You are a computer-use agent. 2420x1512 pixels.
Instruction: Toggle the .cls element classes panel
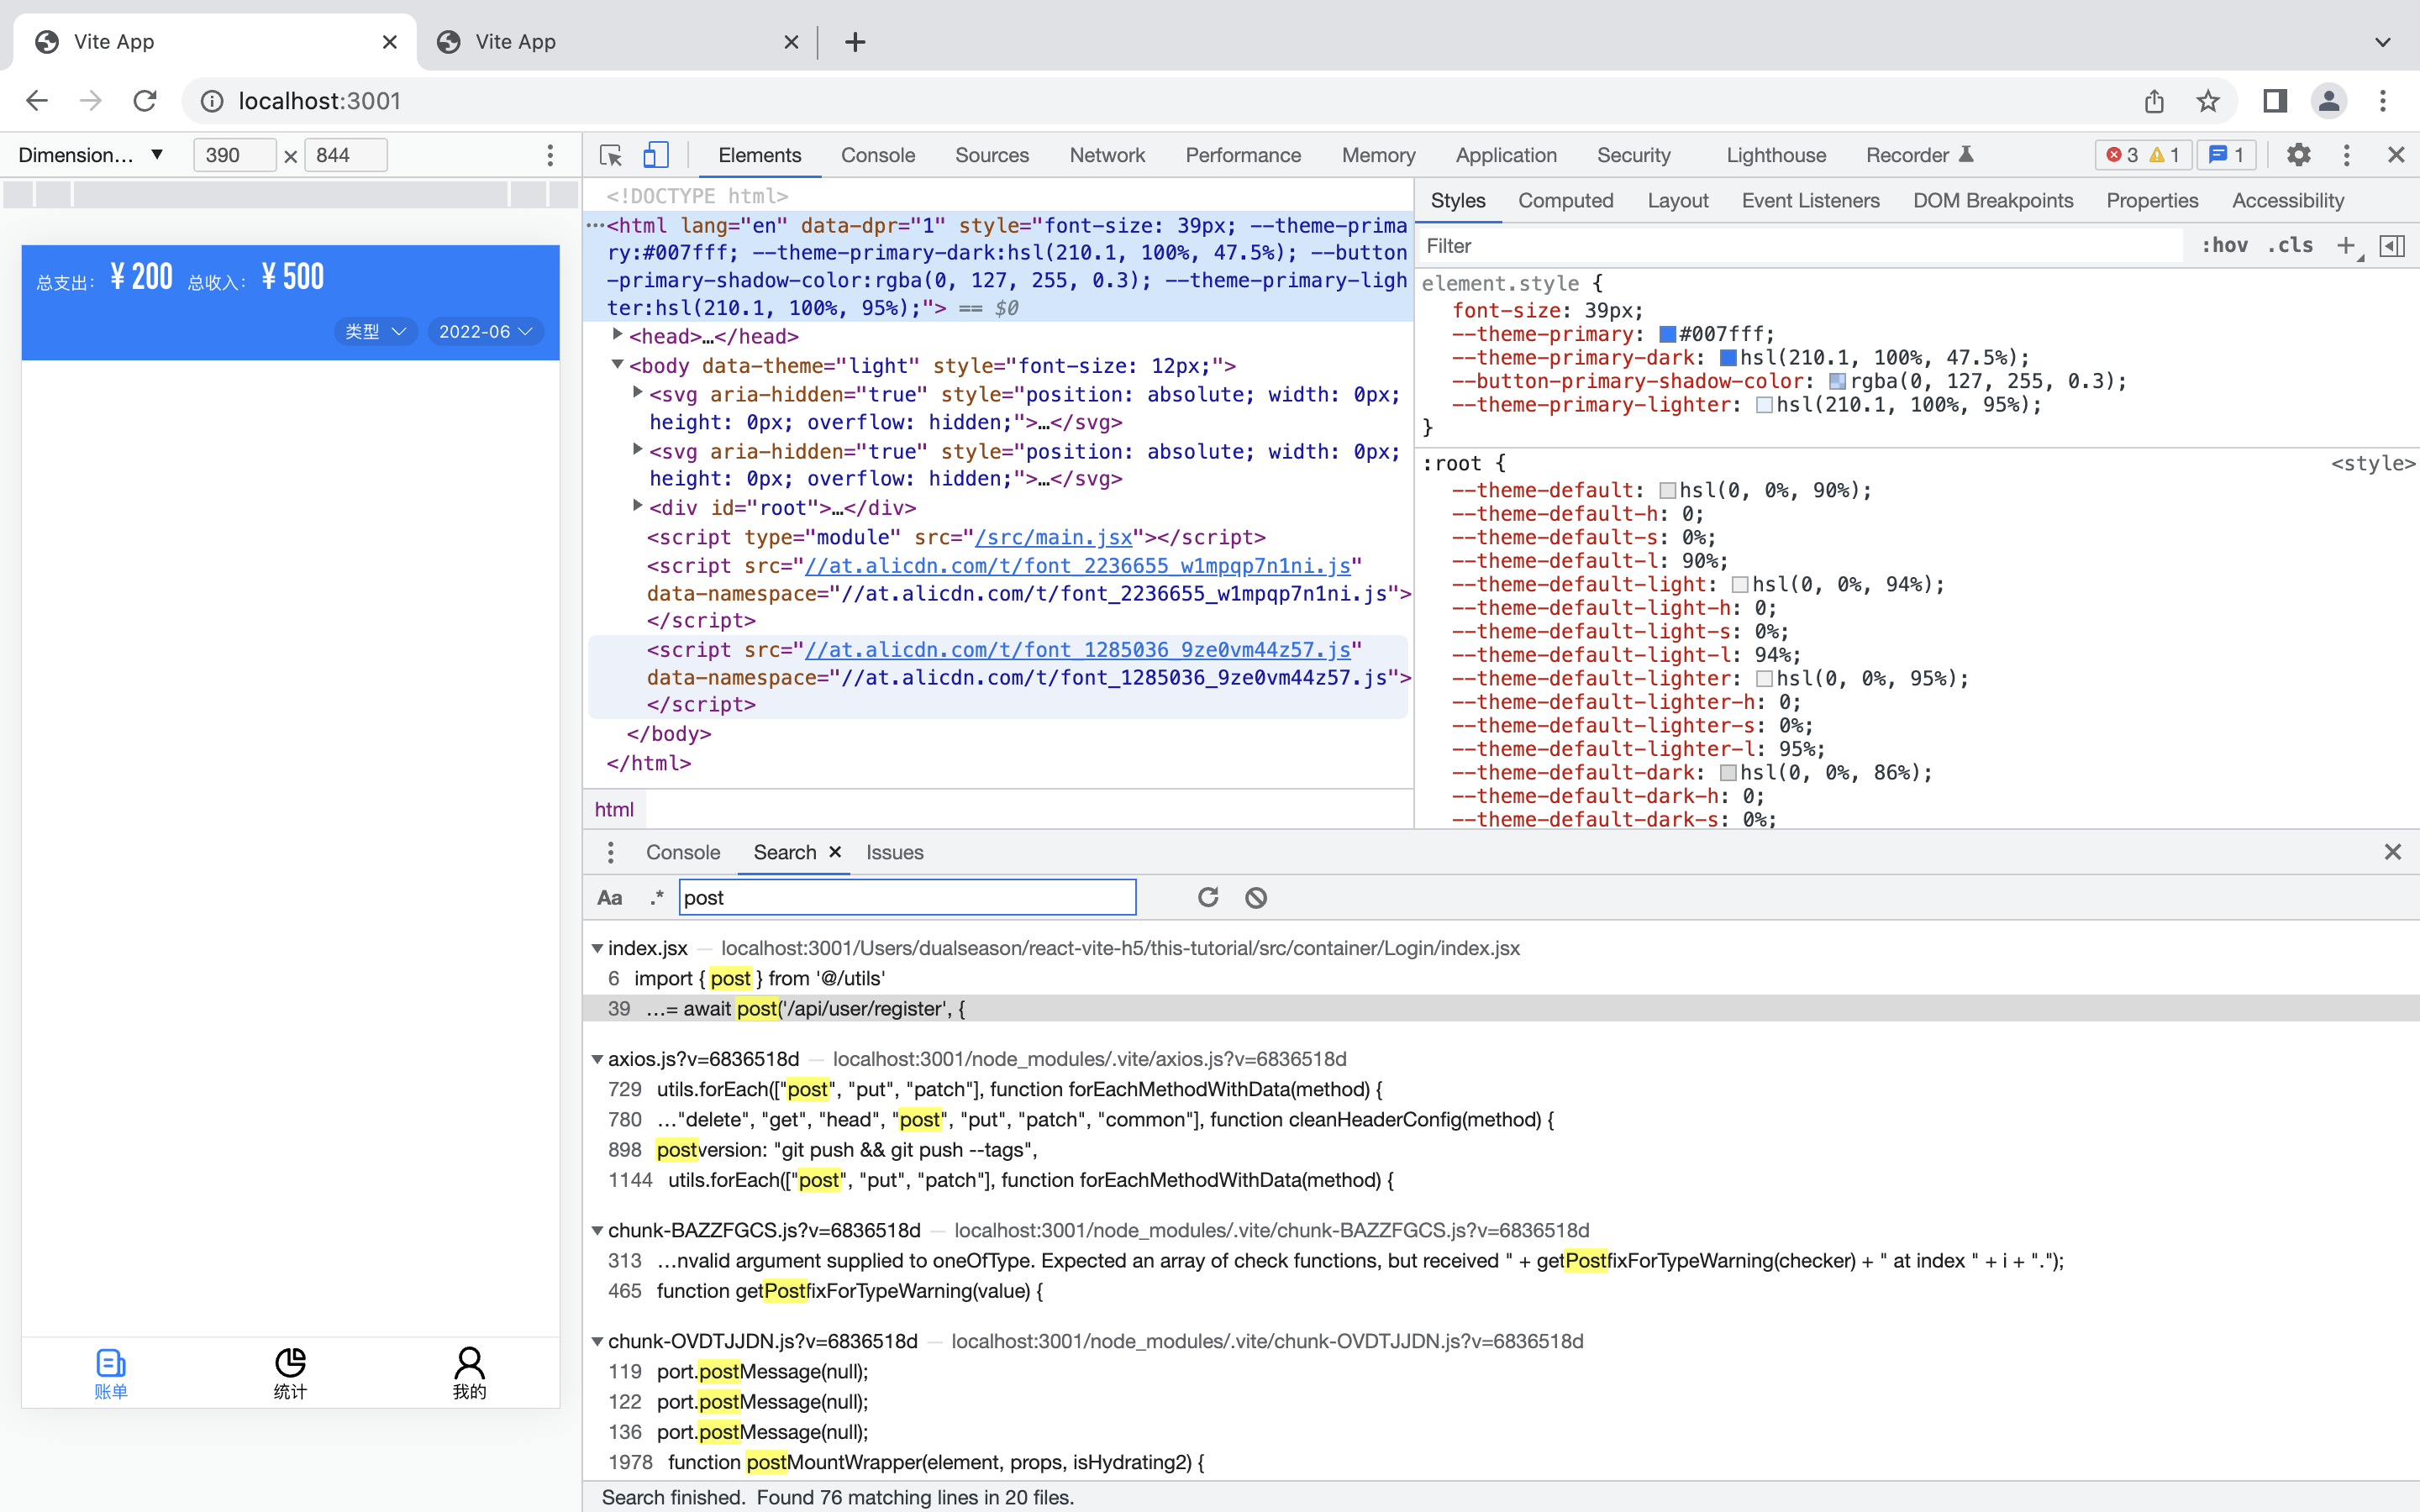[2289, 246]
